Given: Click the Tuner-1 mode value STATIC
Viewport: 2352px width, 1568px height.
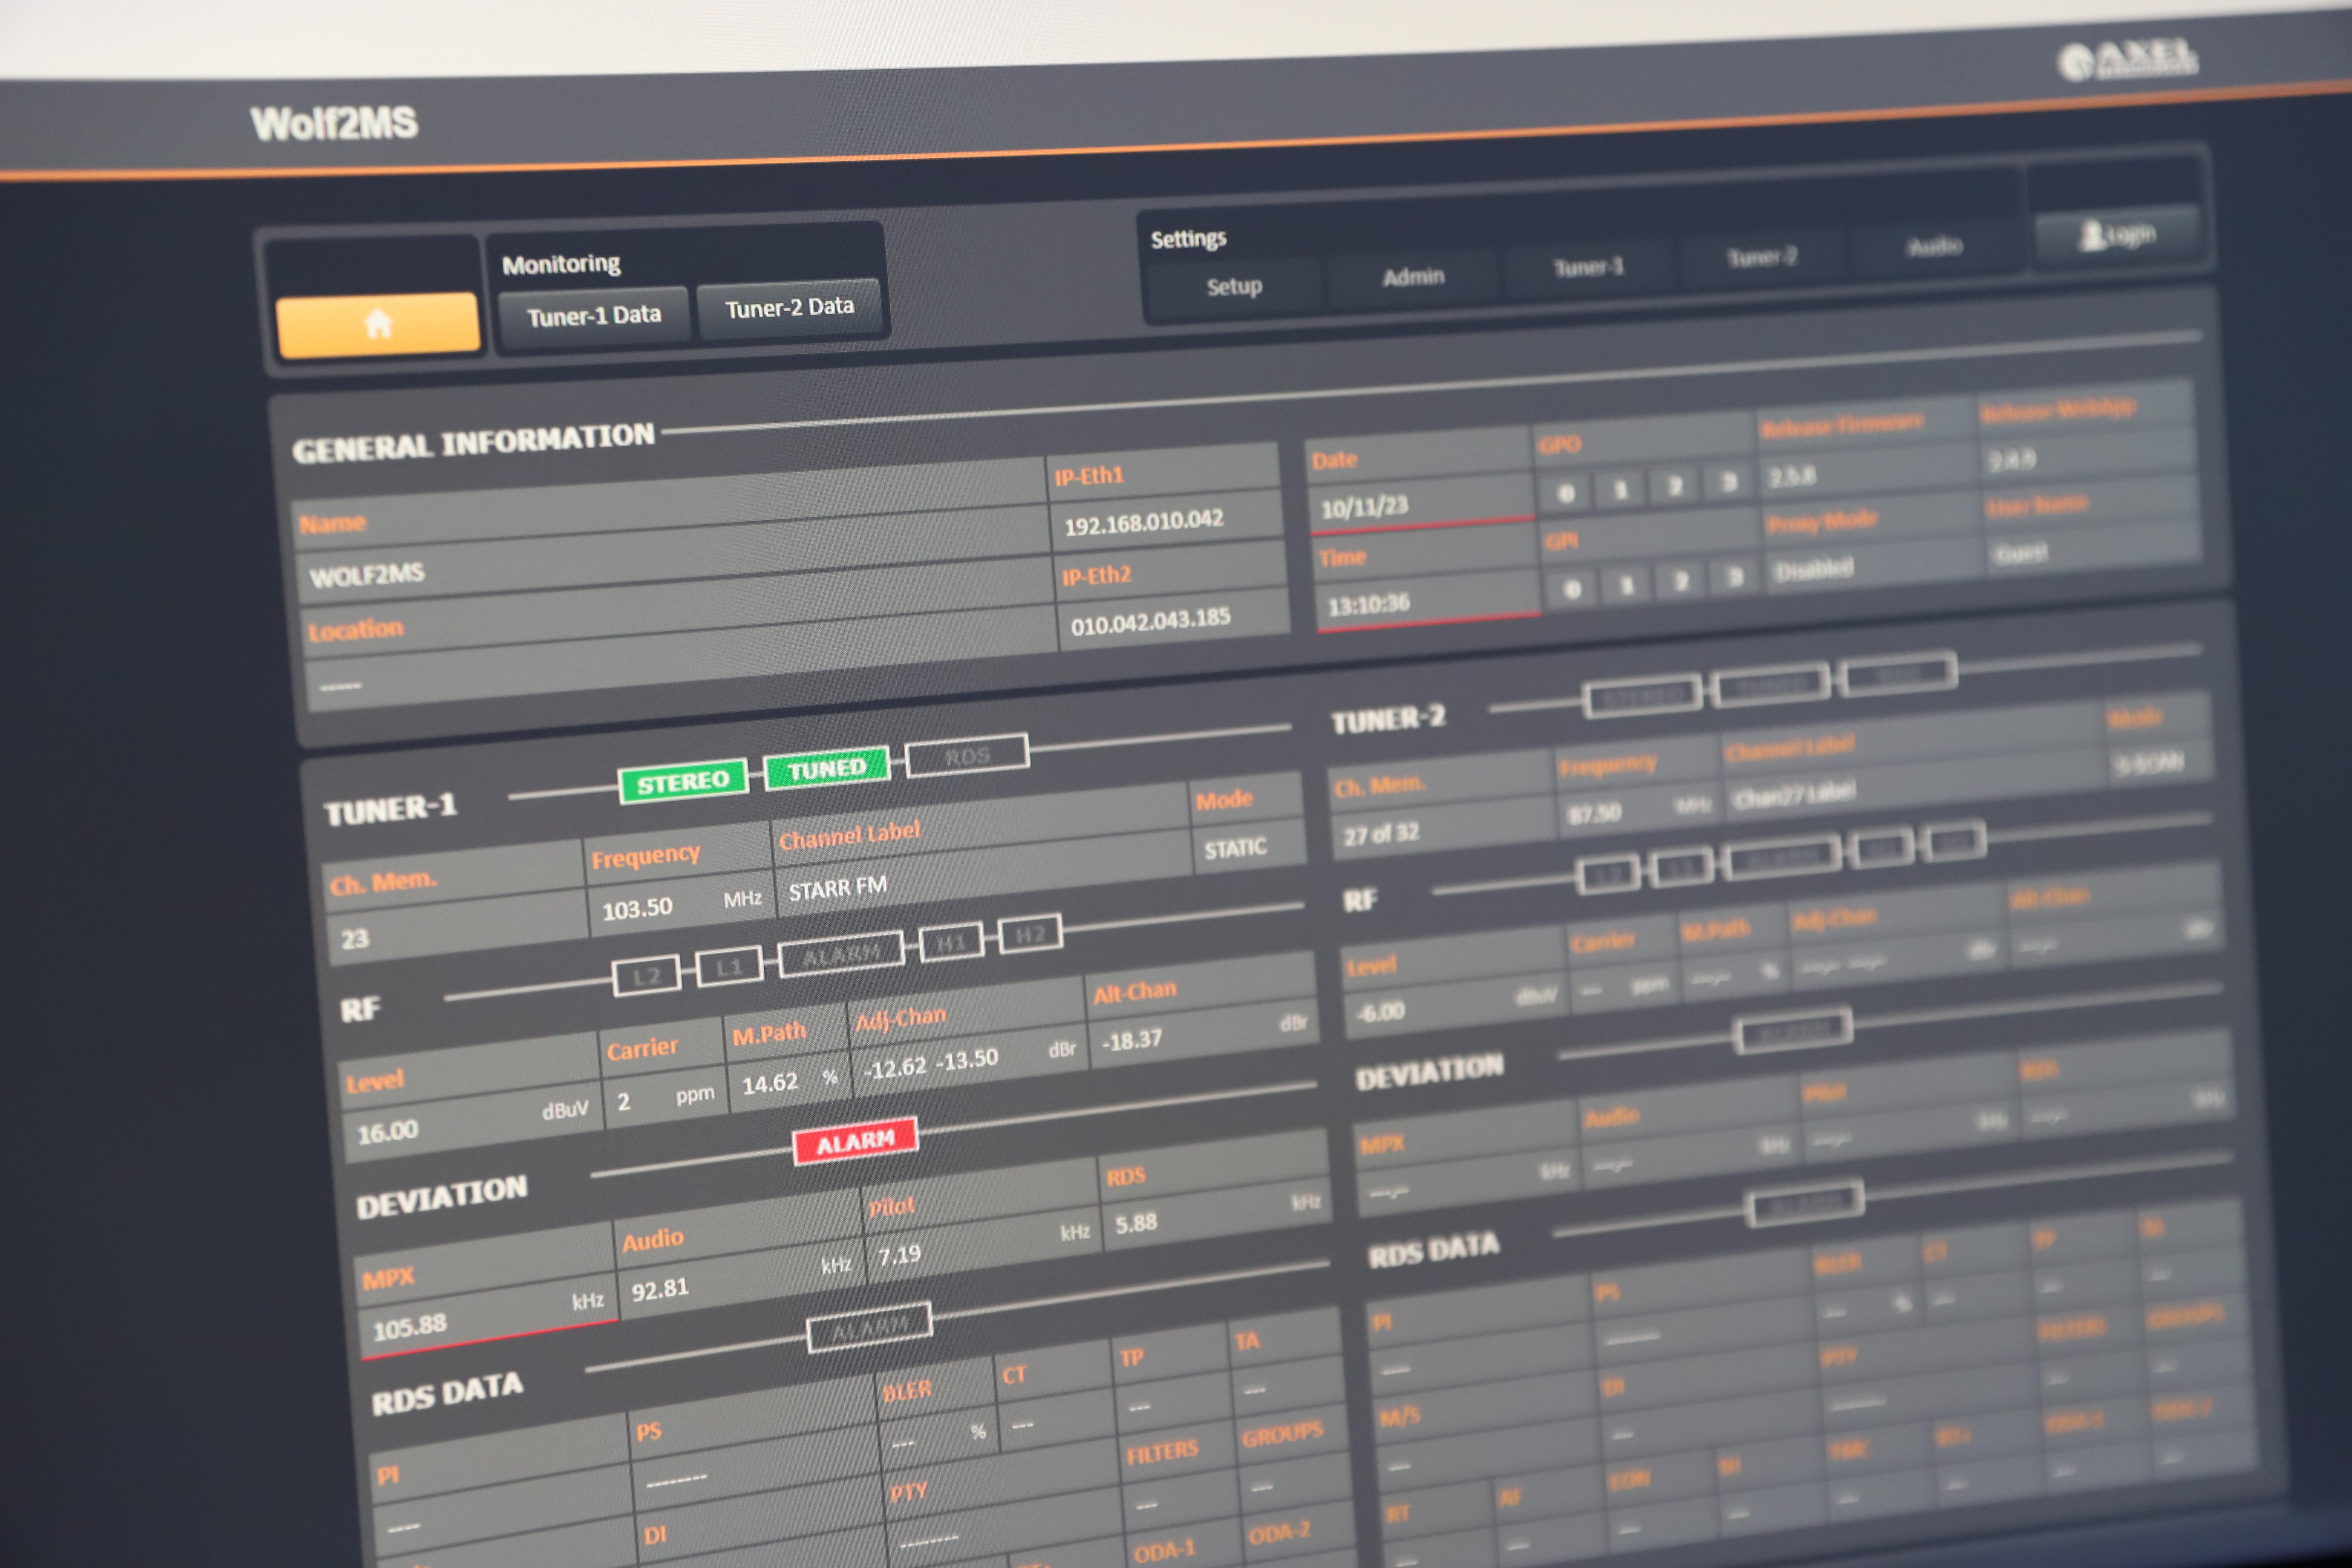Looking at the screenshot, I should click(1235, 849).
